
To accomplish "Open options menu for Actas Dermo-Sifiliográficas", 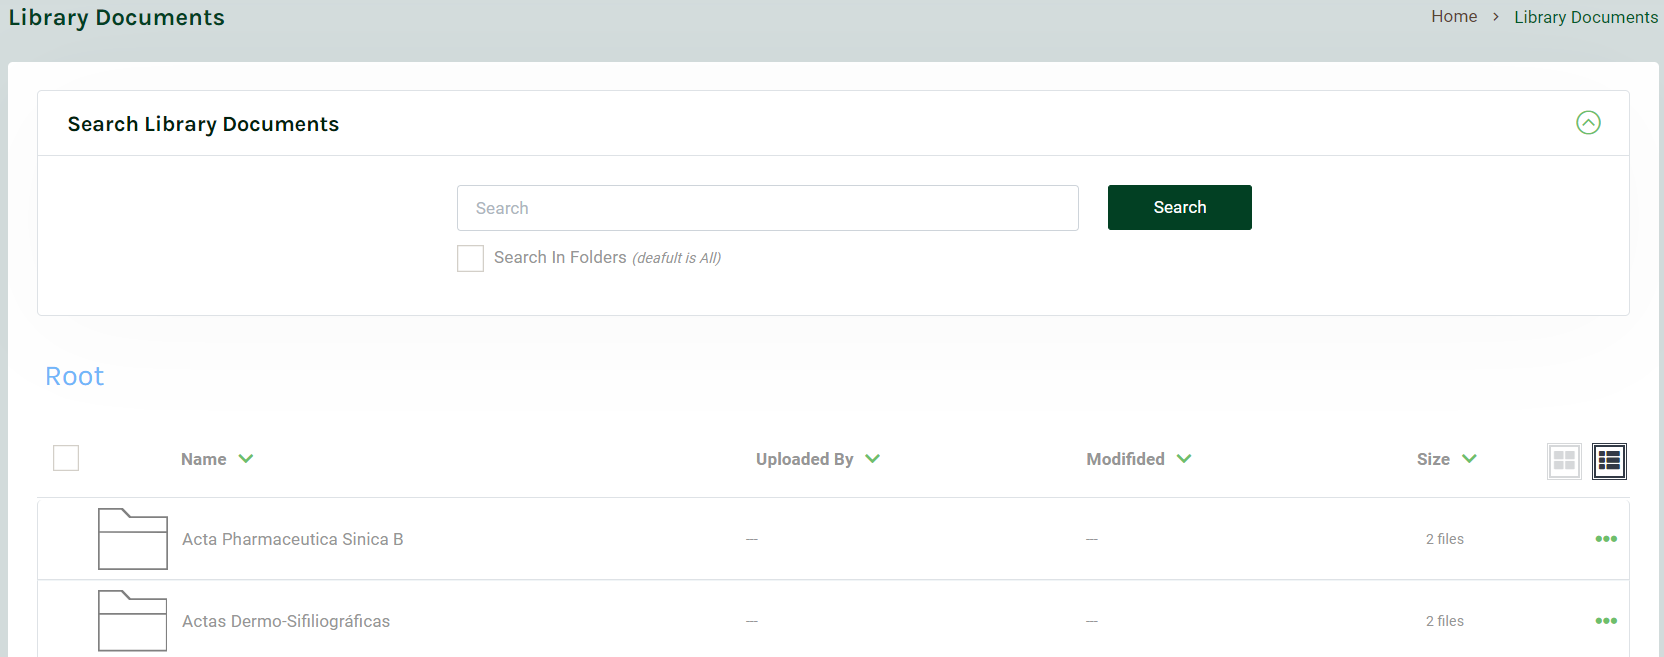I will point(1606,621).
